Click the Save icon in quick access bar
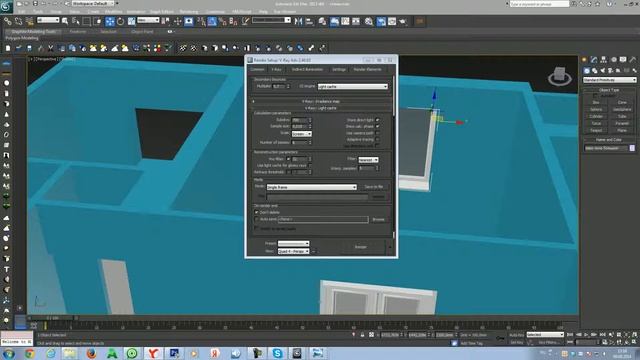The image size is (640, 360). pyautogui.click(x=35, y=4)
